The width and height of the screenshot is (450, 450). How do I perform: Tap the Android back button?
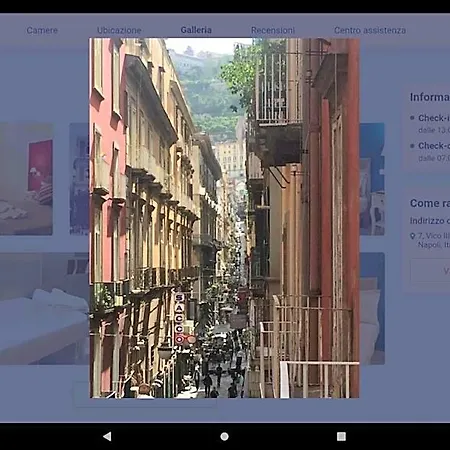[x=107, y=436]
